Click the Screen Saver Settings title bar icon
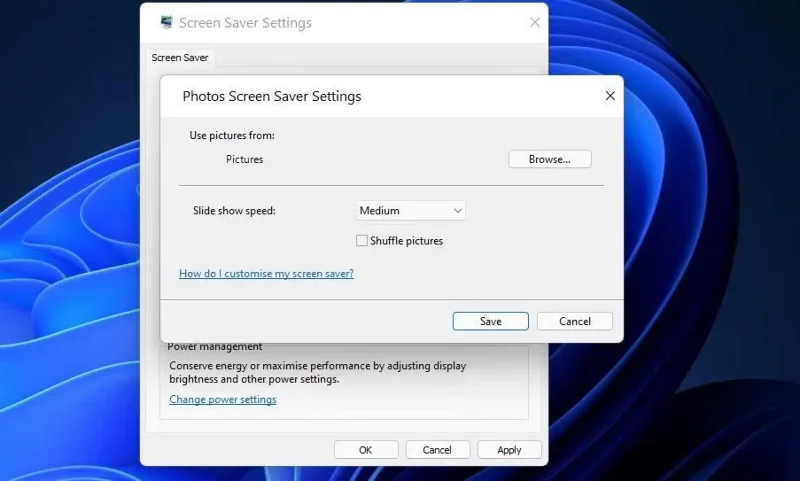The image size is (800, 481). click(x=166, y=22)
